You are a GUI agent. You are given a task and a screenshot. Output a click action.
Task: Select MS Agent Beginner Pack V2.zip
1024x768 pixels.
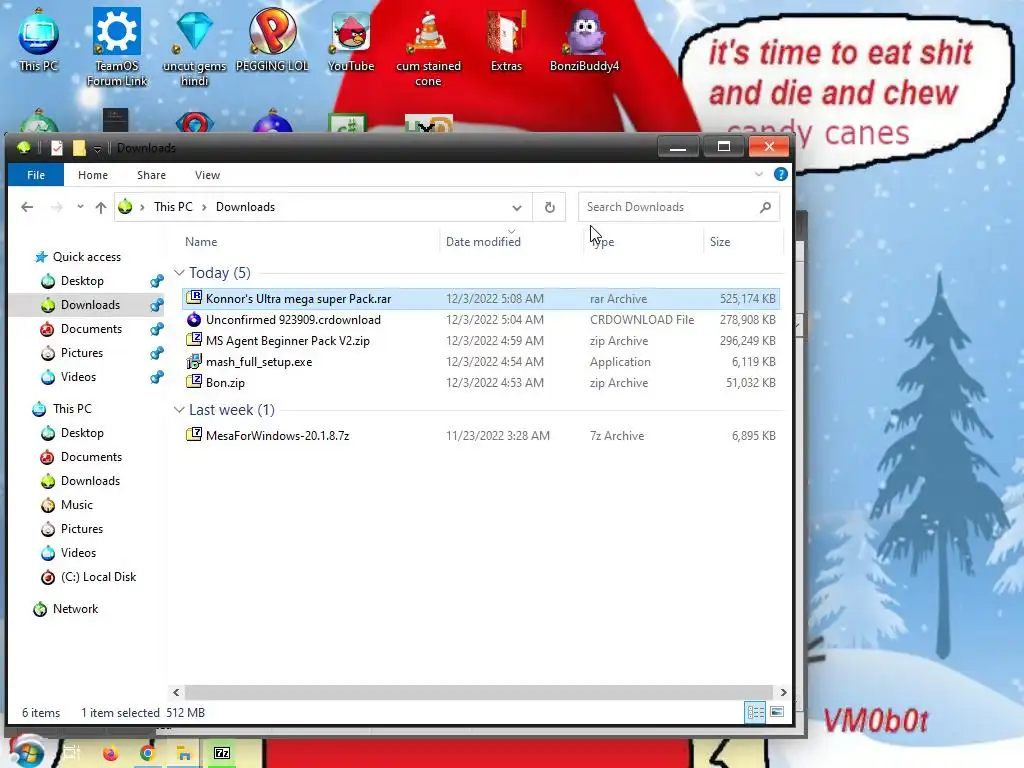(x=481, y=341)
